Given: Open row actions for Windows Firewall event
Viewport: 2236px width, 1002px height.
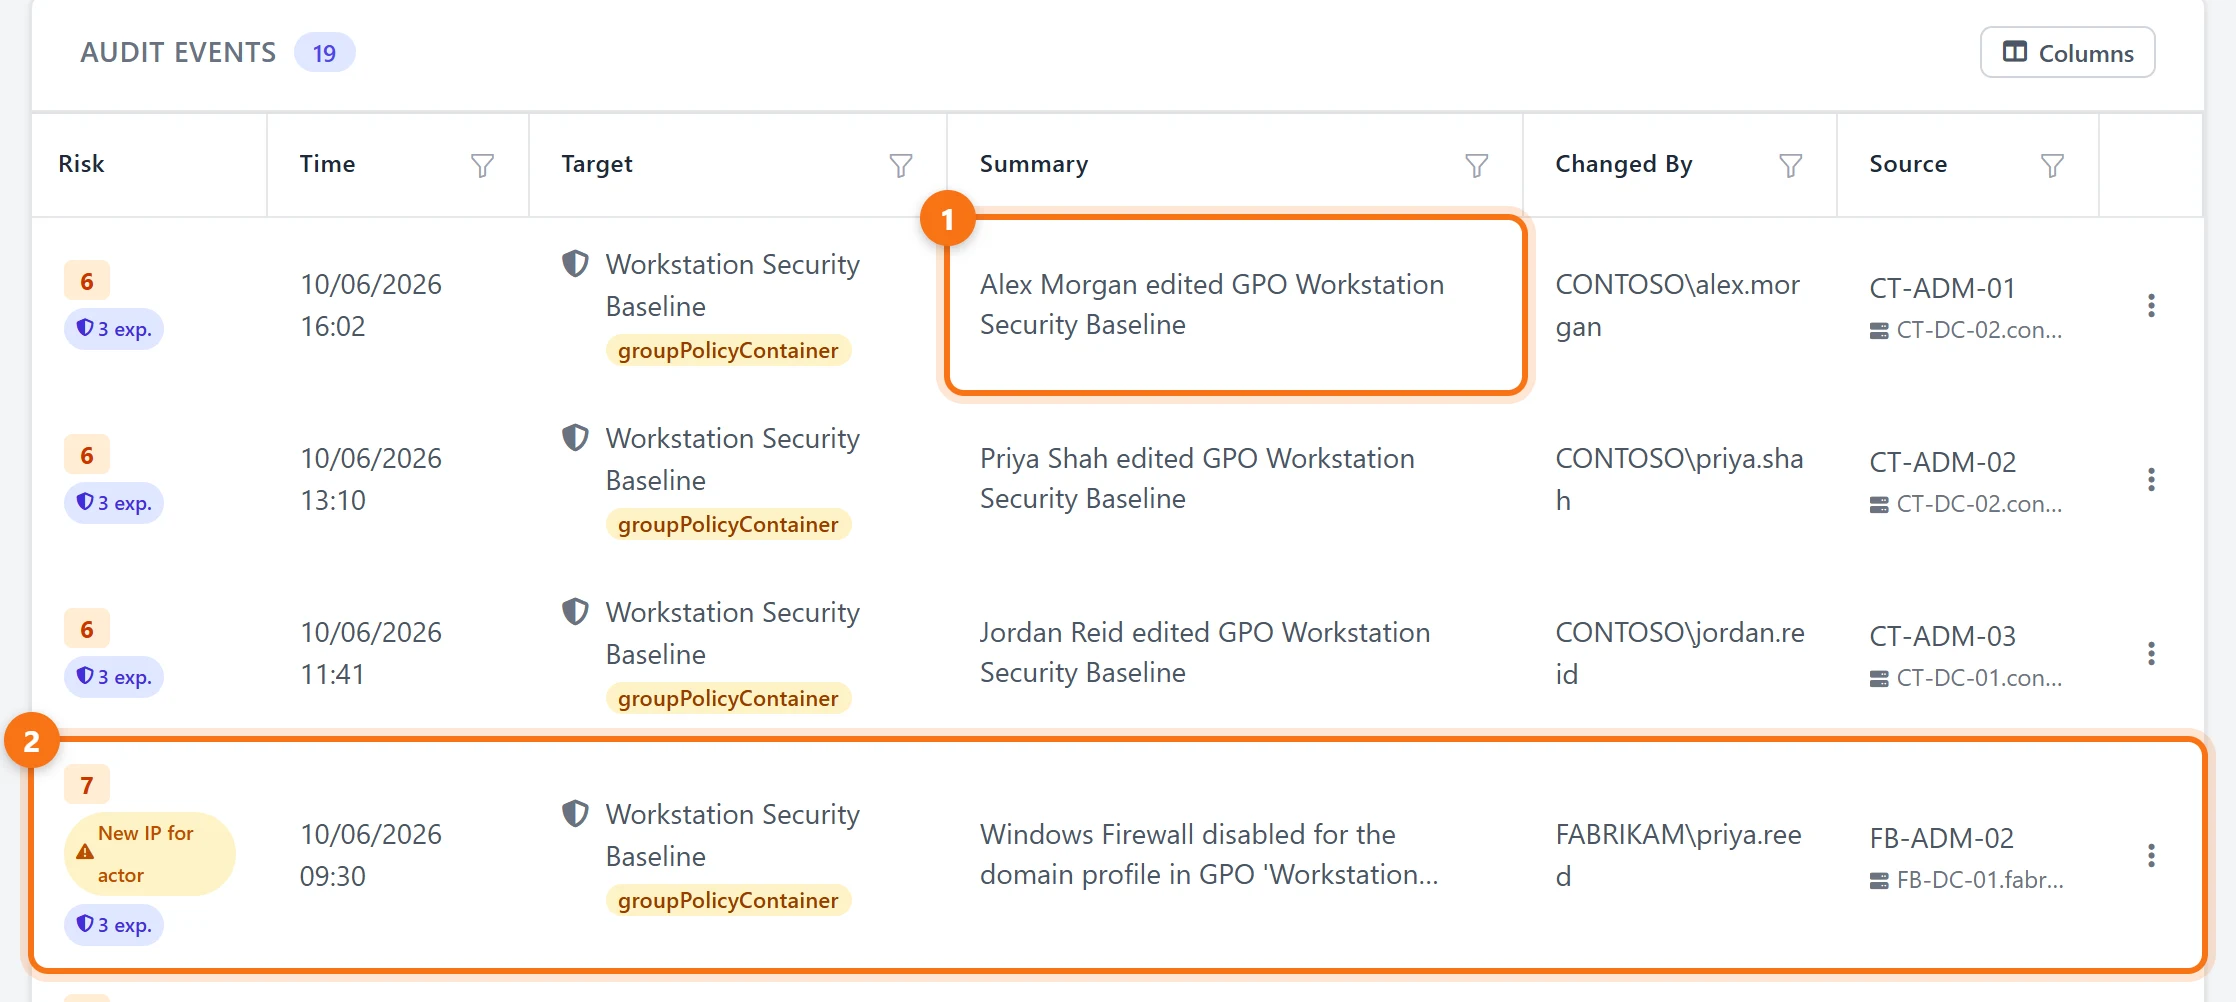Looking at the screenshot, I should 2151,856.
